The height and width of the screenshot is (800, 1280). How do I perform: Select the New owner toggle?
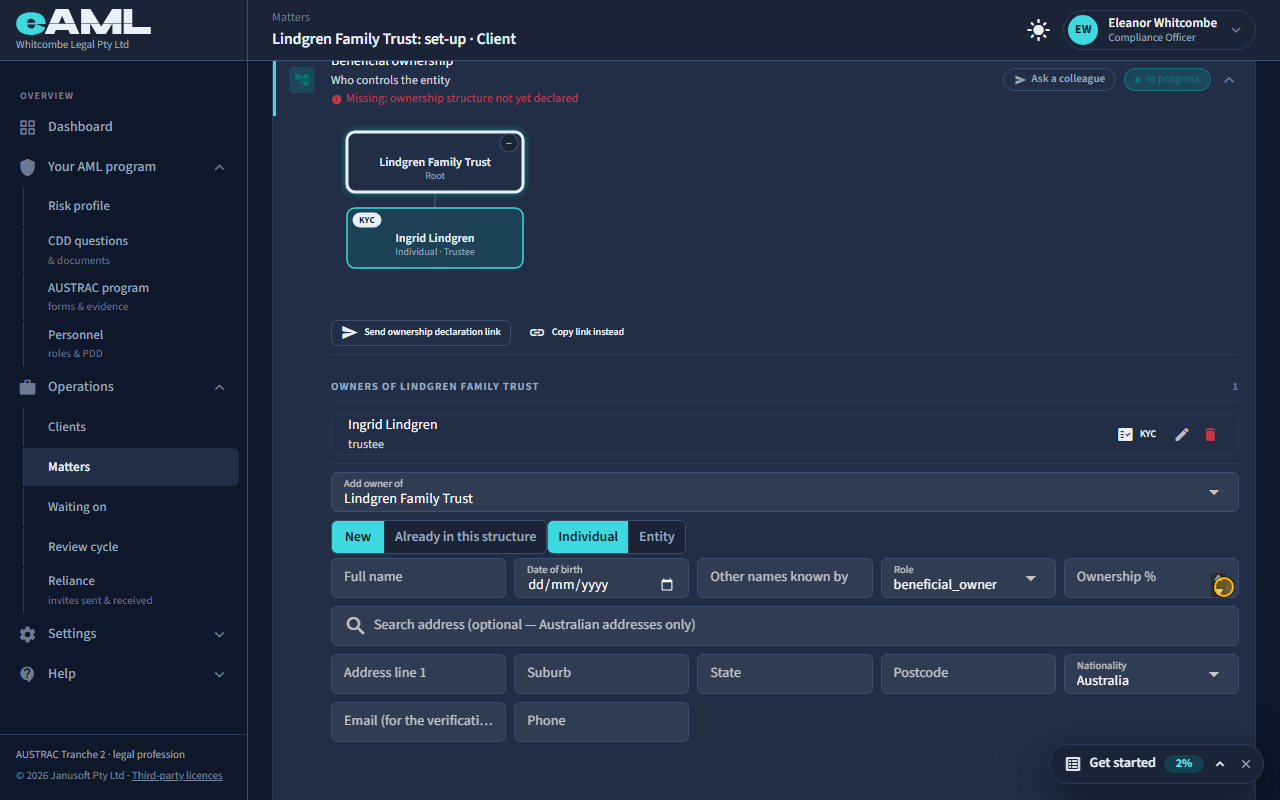click(x=358, y=537)
